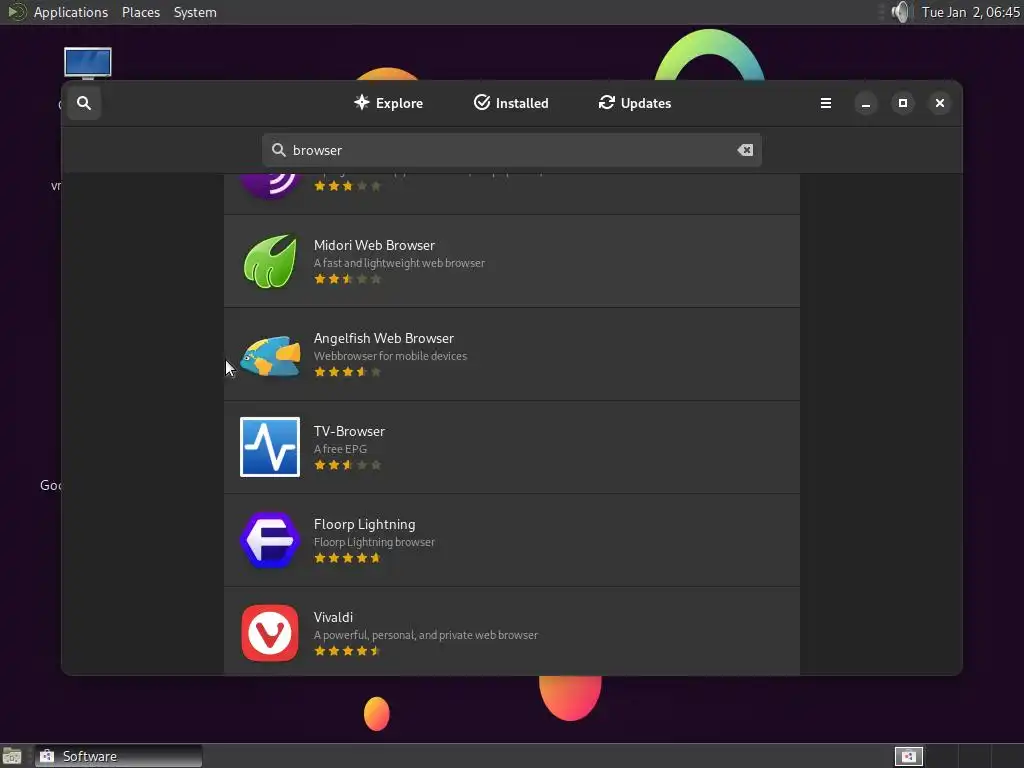This screenshot has height=768, width=1024.
Task: Close the Software window
Action: click(x=940, y=103)
